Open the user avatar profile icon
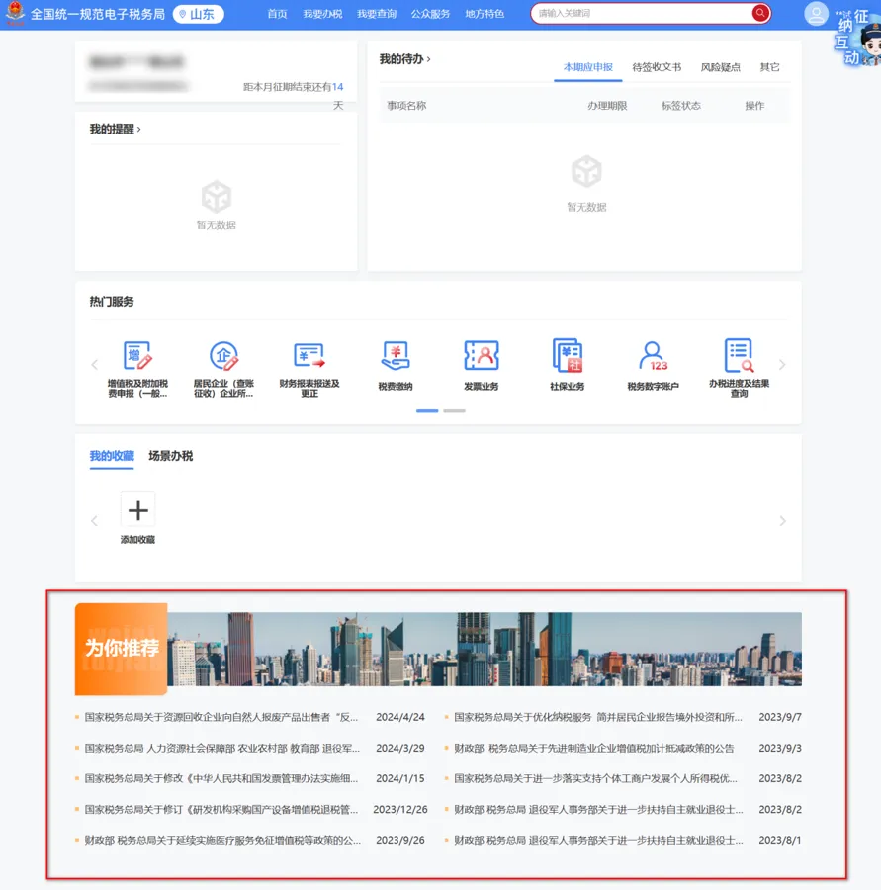 coord(816,14)
